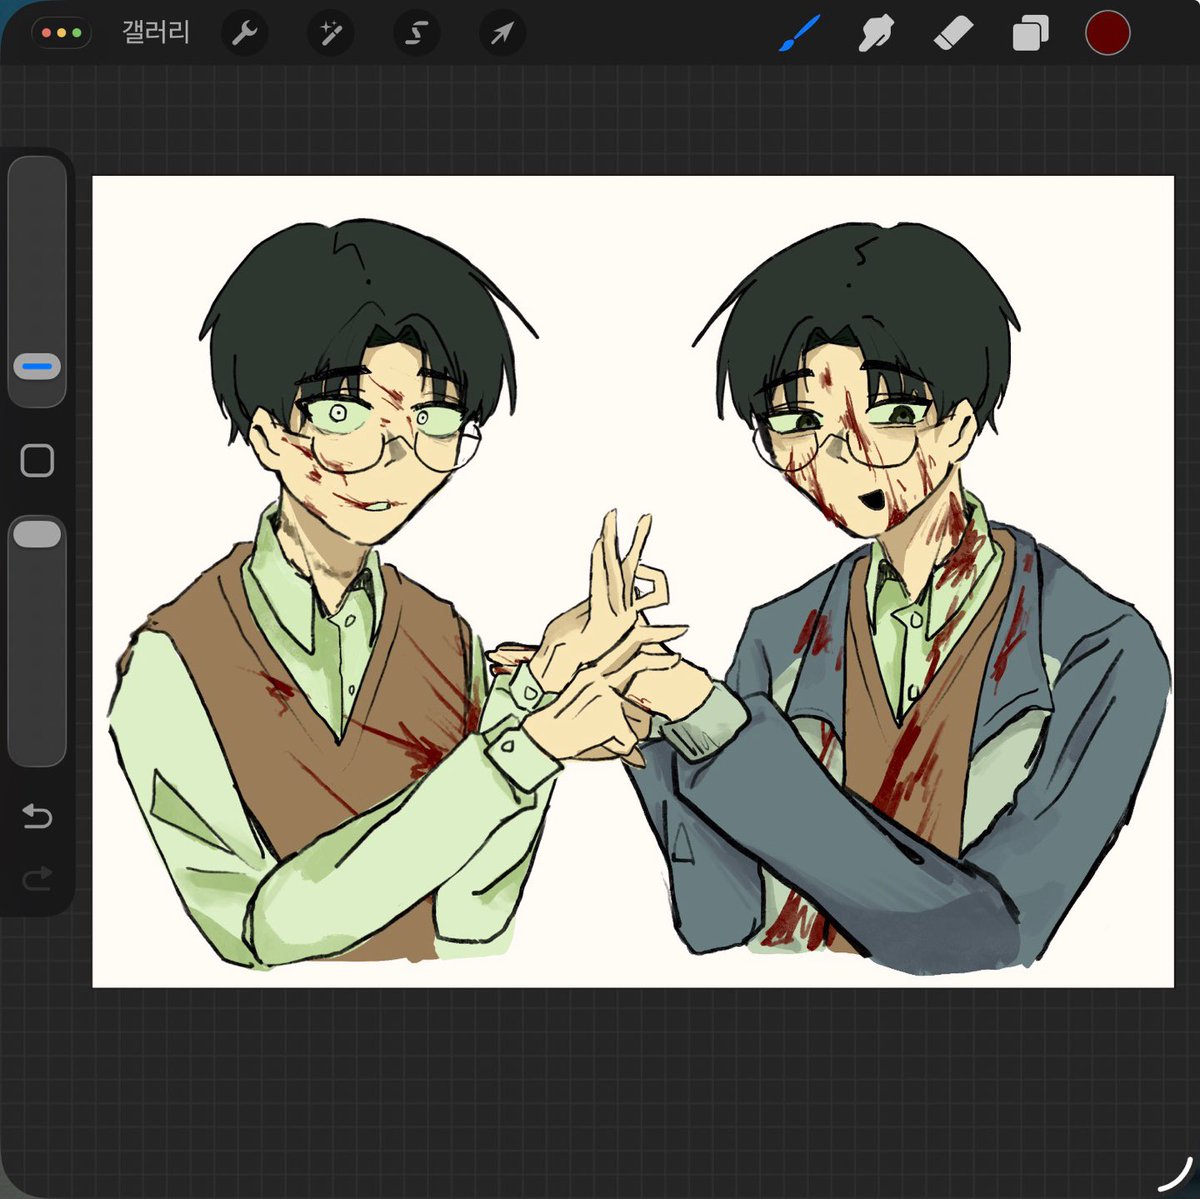Screen dimensions: 1200x1199
Task: Click the window traffic-light controls pill
Action: pyautogui.click(x=61, y=33)
